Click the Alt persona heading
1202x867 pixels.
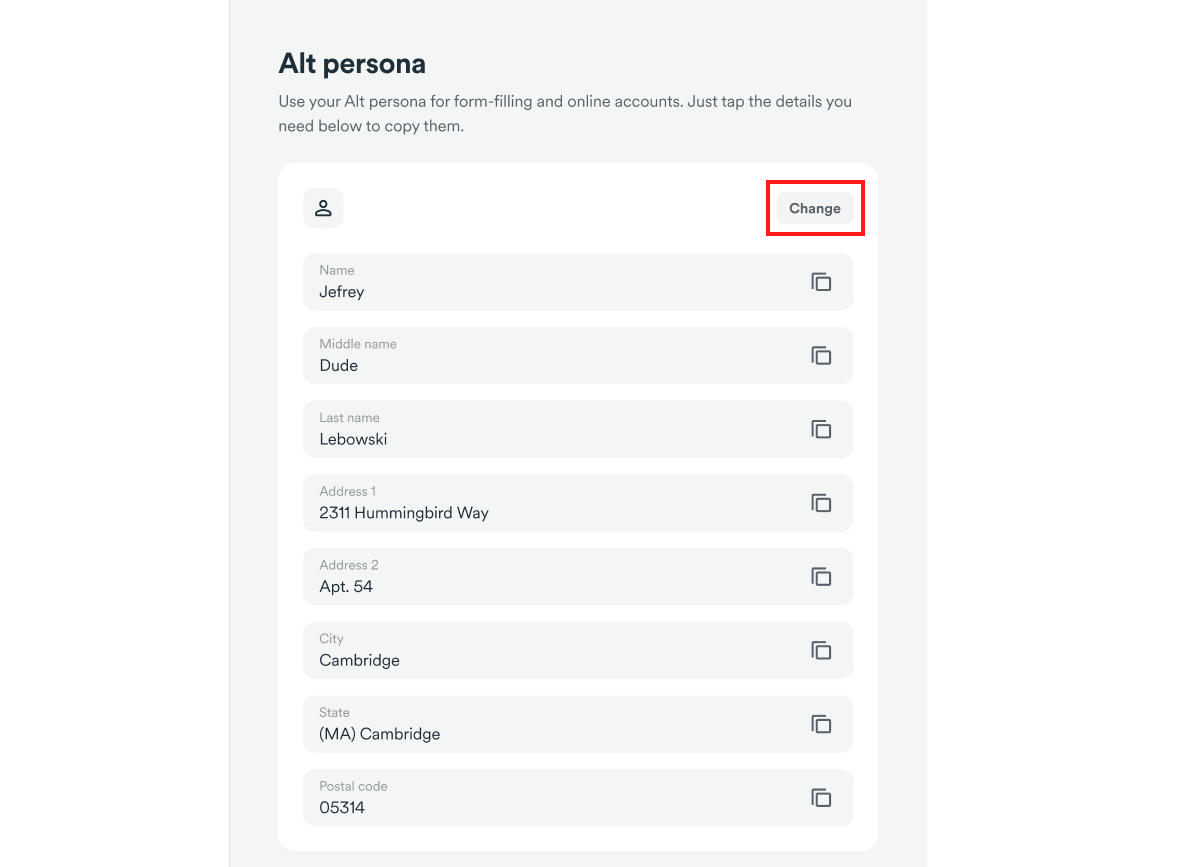pyautogui.click(x=352, y=64)
